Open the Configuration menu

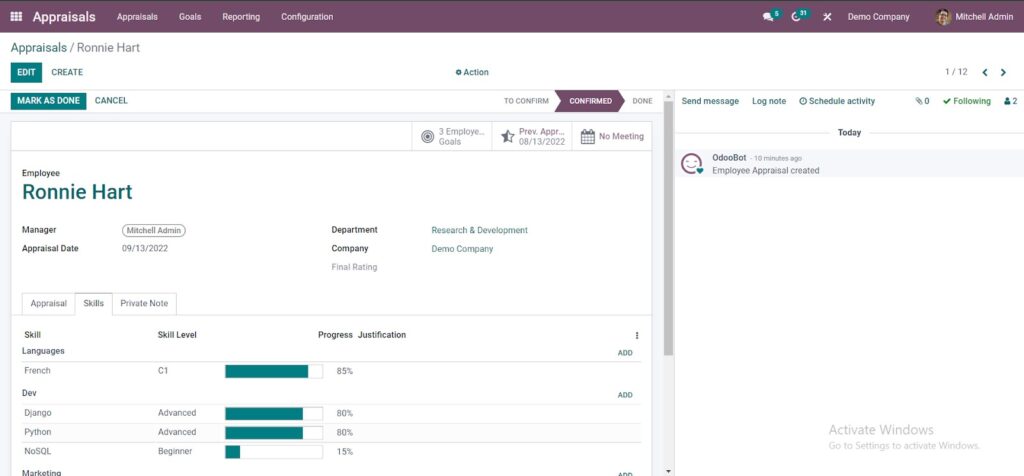tap(307, 17)
